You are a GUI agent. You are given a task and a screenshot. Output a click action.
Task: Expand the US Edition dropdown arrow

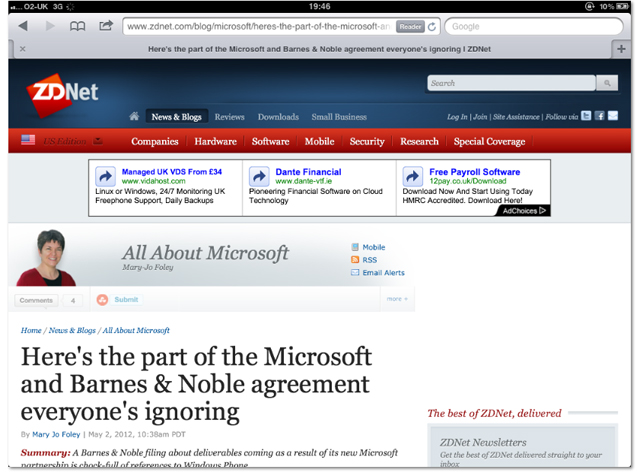(98, 141)
